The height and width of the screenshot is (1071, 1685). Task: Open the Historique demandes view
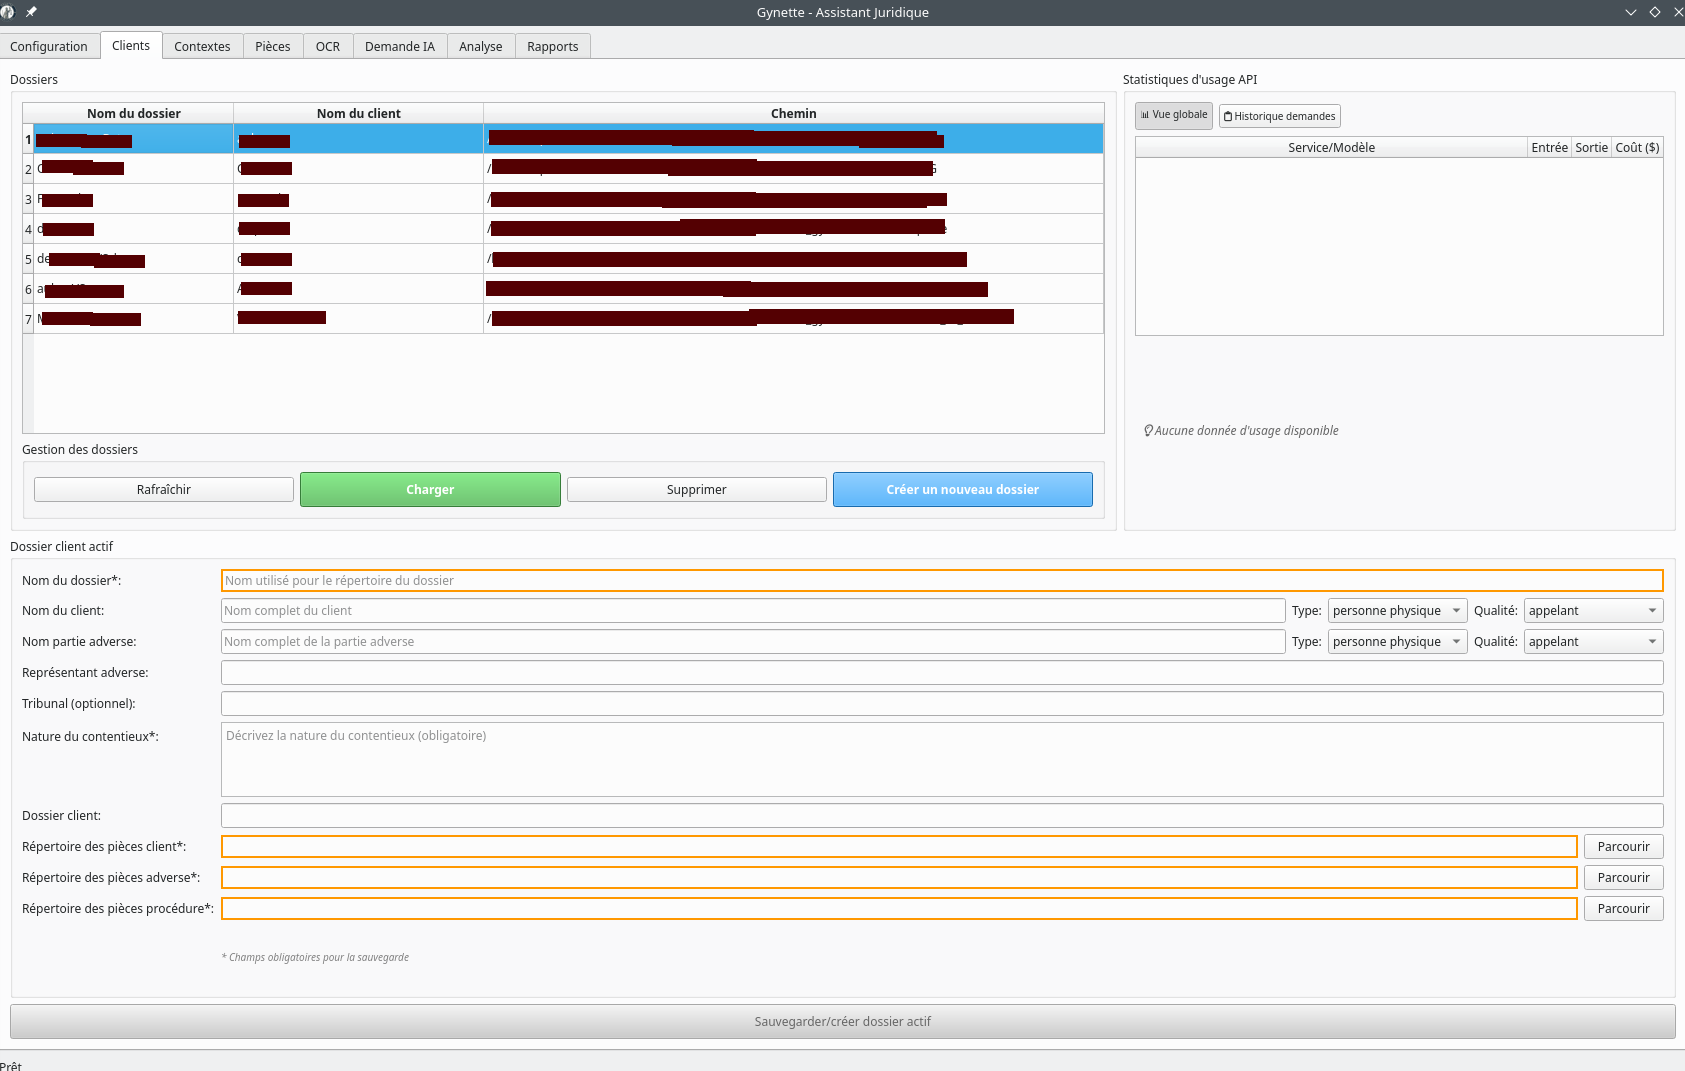(1279, 116)
